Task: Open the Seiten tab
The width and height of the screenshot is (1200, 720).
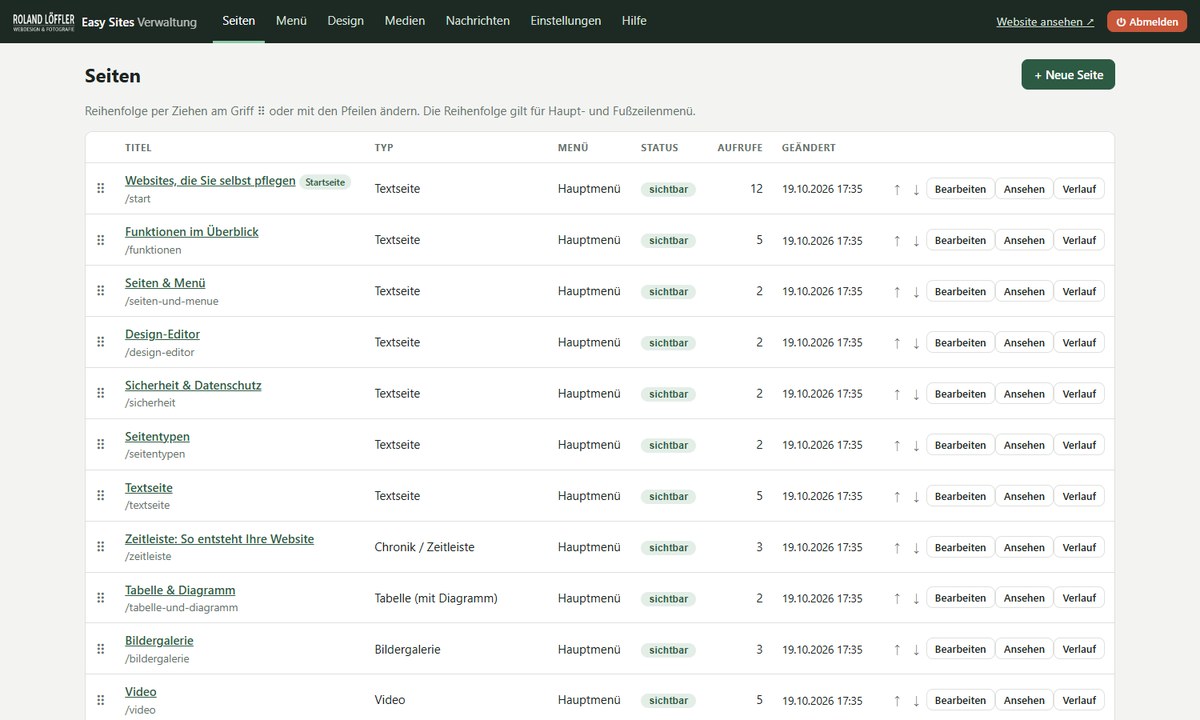Action: (238, 20)
